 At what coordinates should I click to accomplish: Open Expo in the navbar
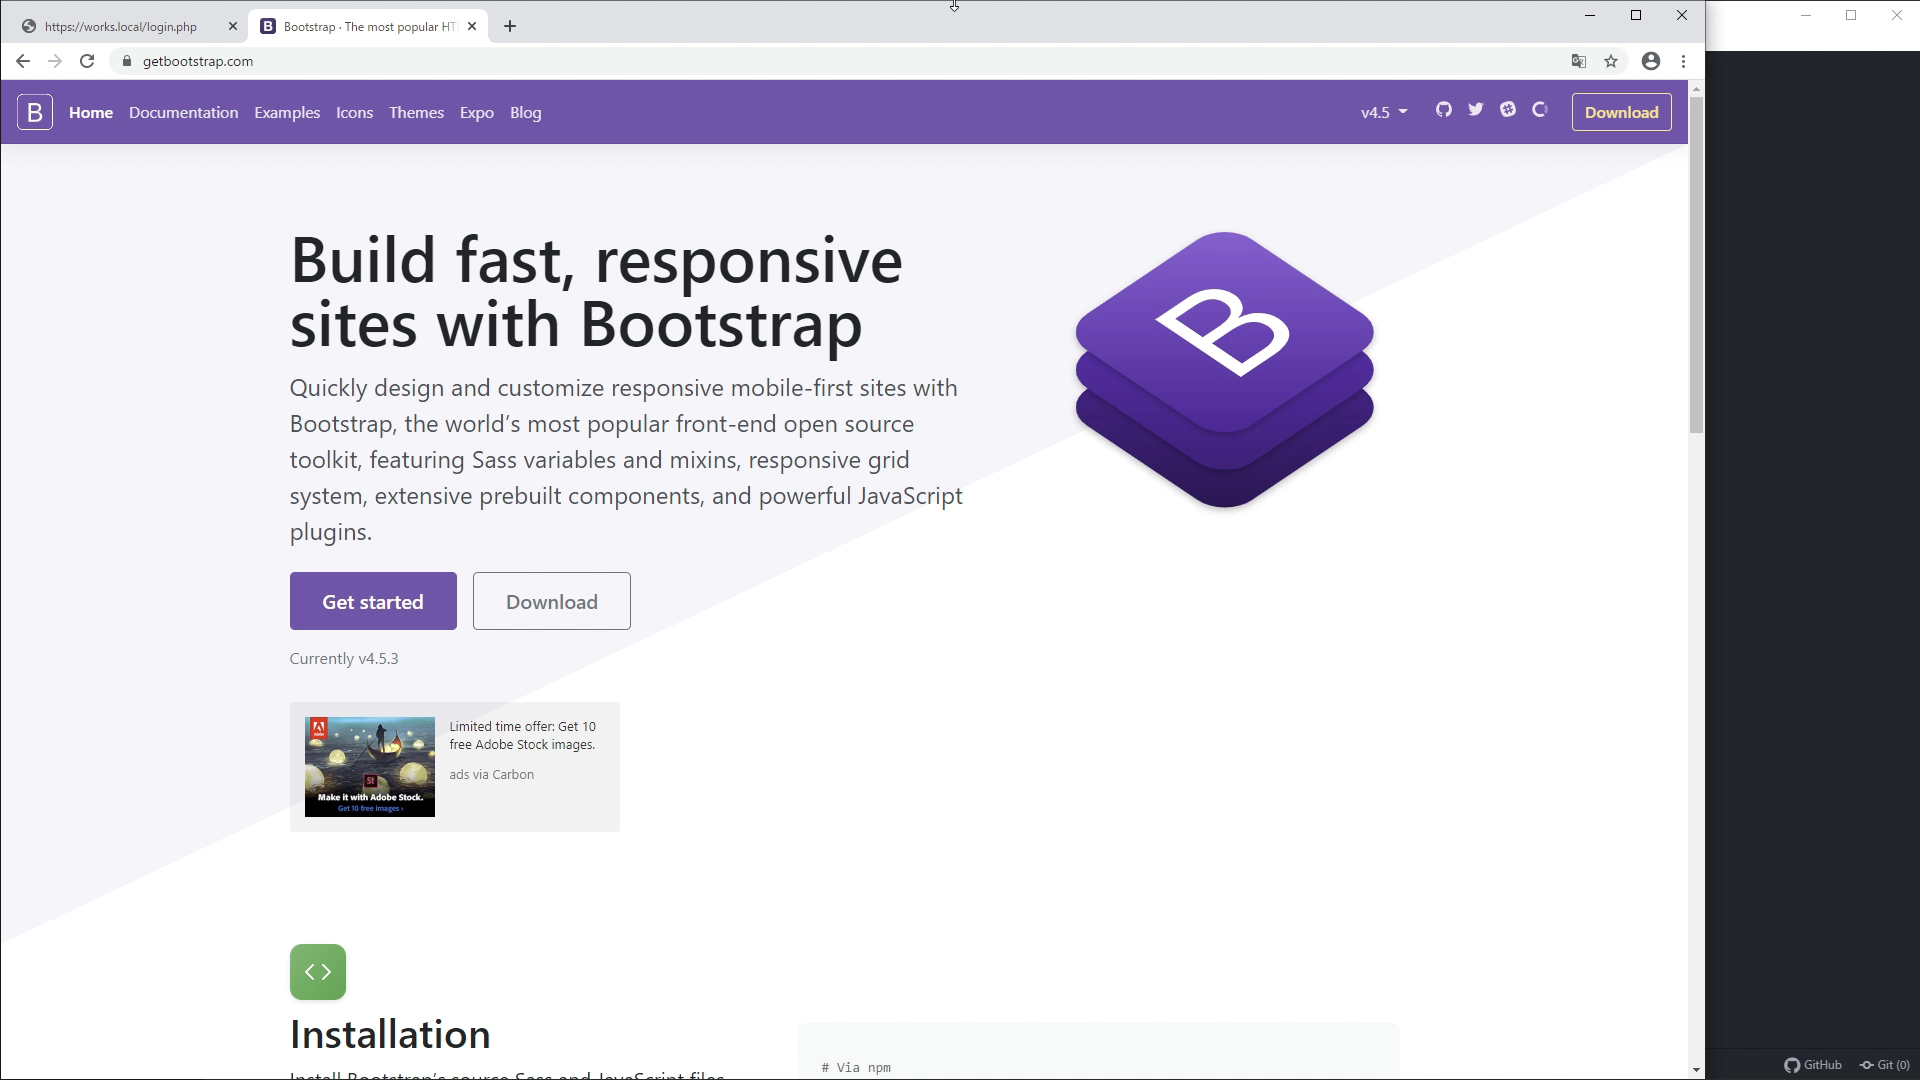coord(477,112)
